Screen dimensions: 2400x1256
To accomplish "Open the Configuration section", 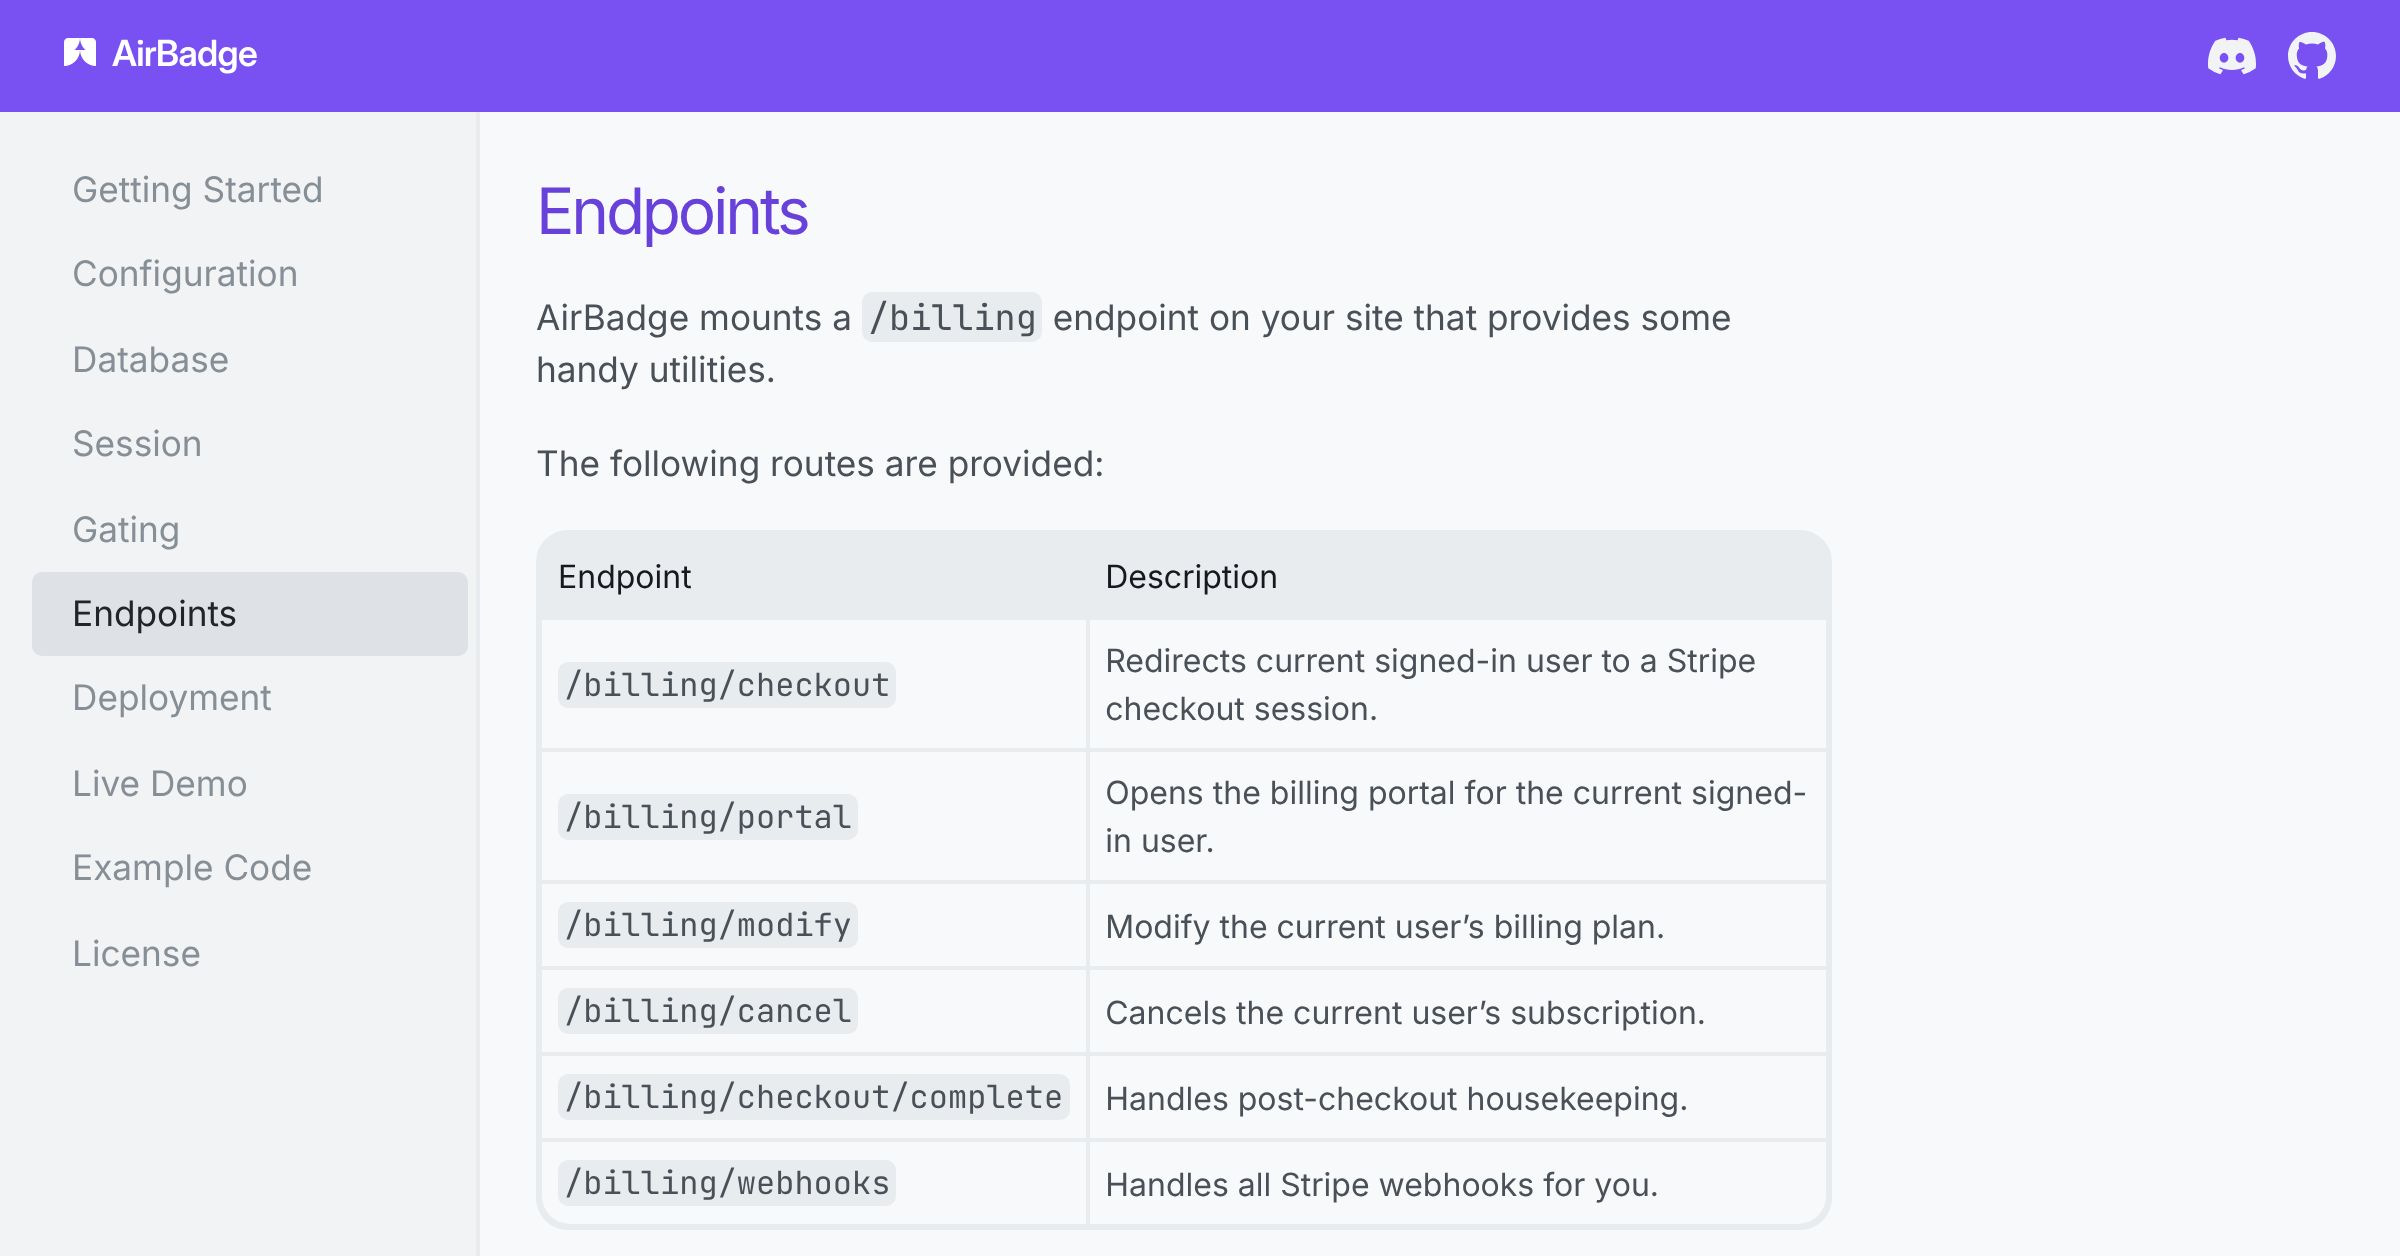I will pyautogui.click(x=185, y=274).
